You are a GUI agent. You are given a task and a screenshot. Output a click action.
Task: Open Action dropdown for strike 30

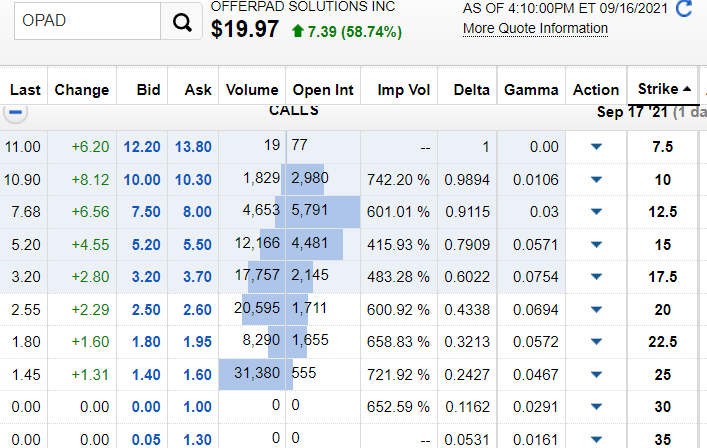click(x=596, y=407)
